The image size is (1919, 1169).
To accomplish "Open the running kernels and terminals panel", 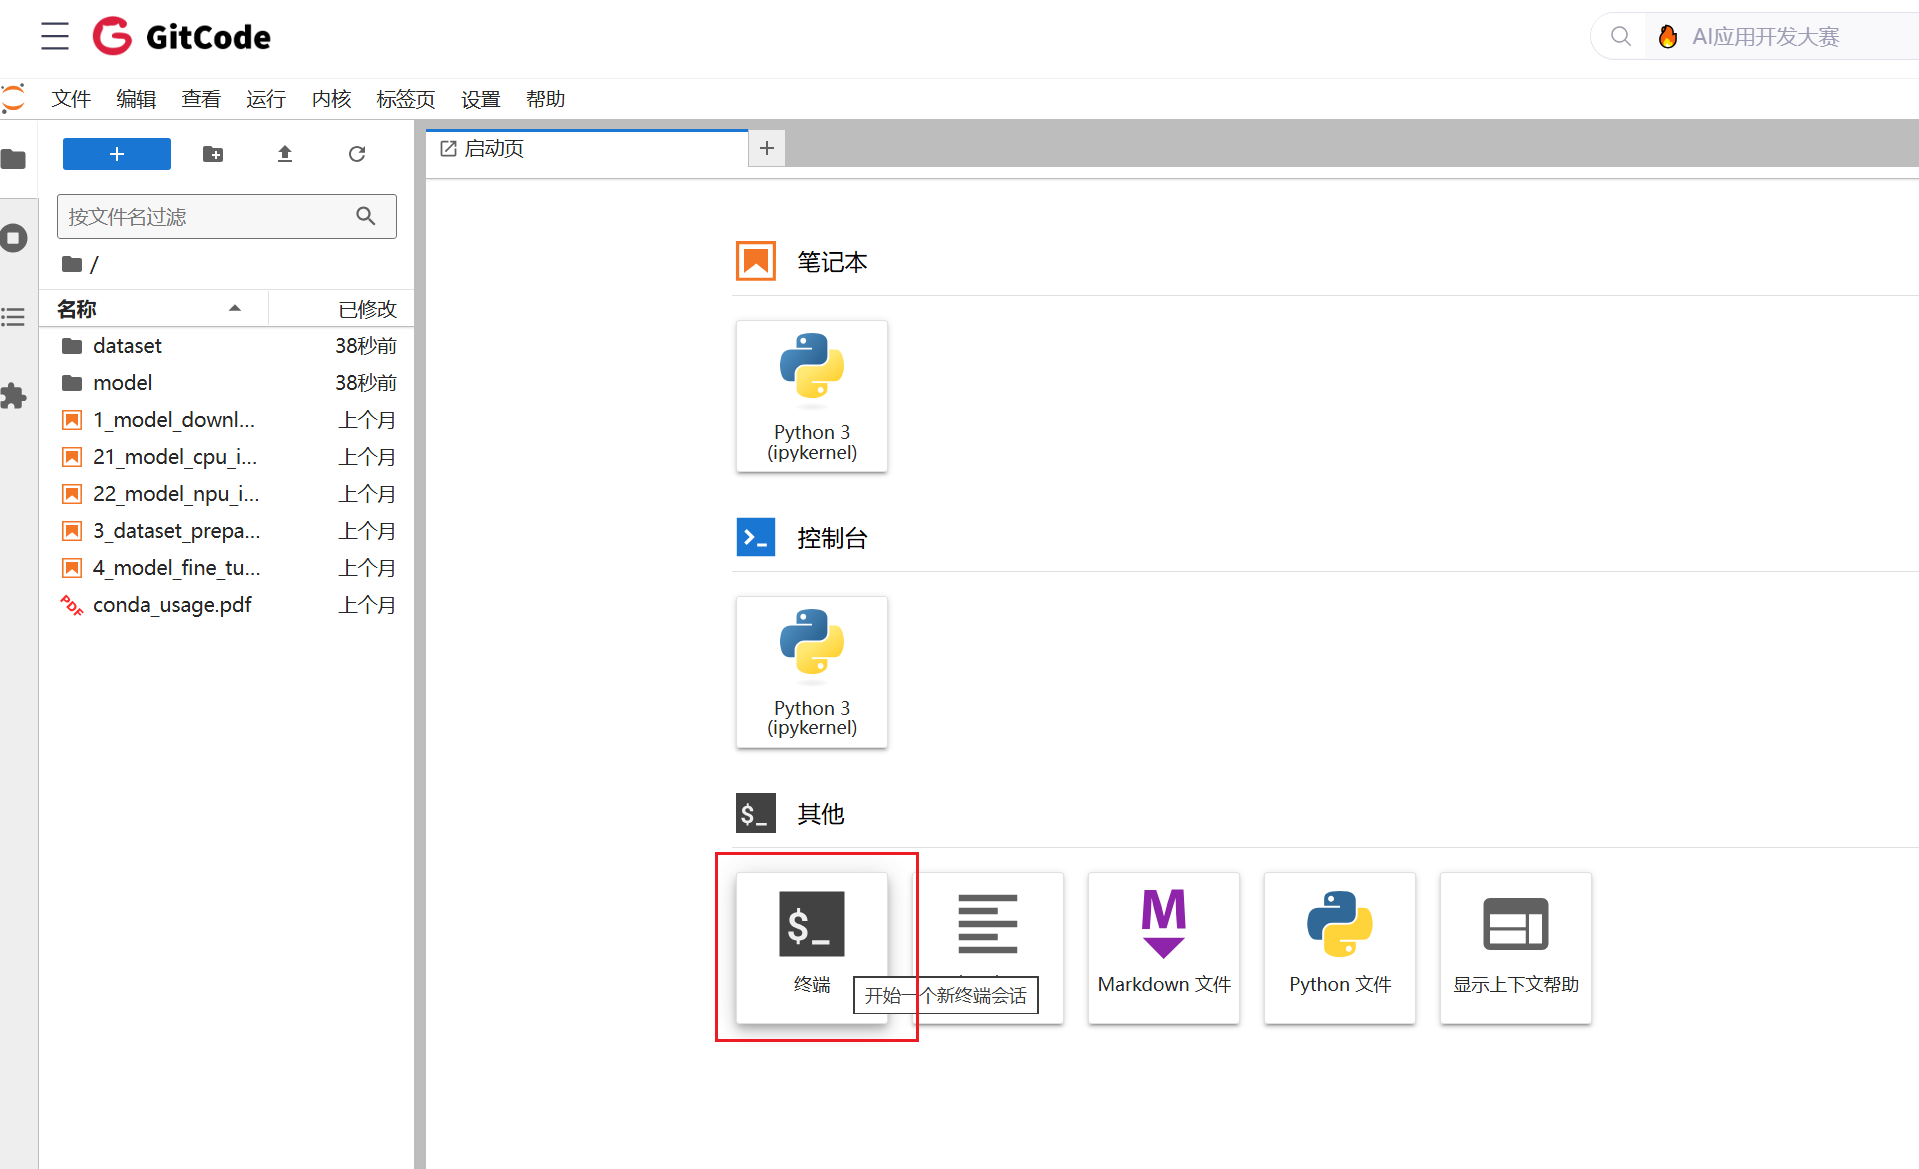I will point(14,238).
